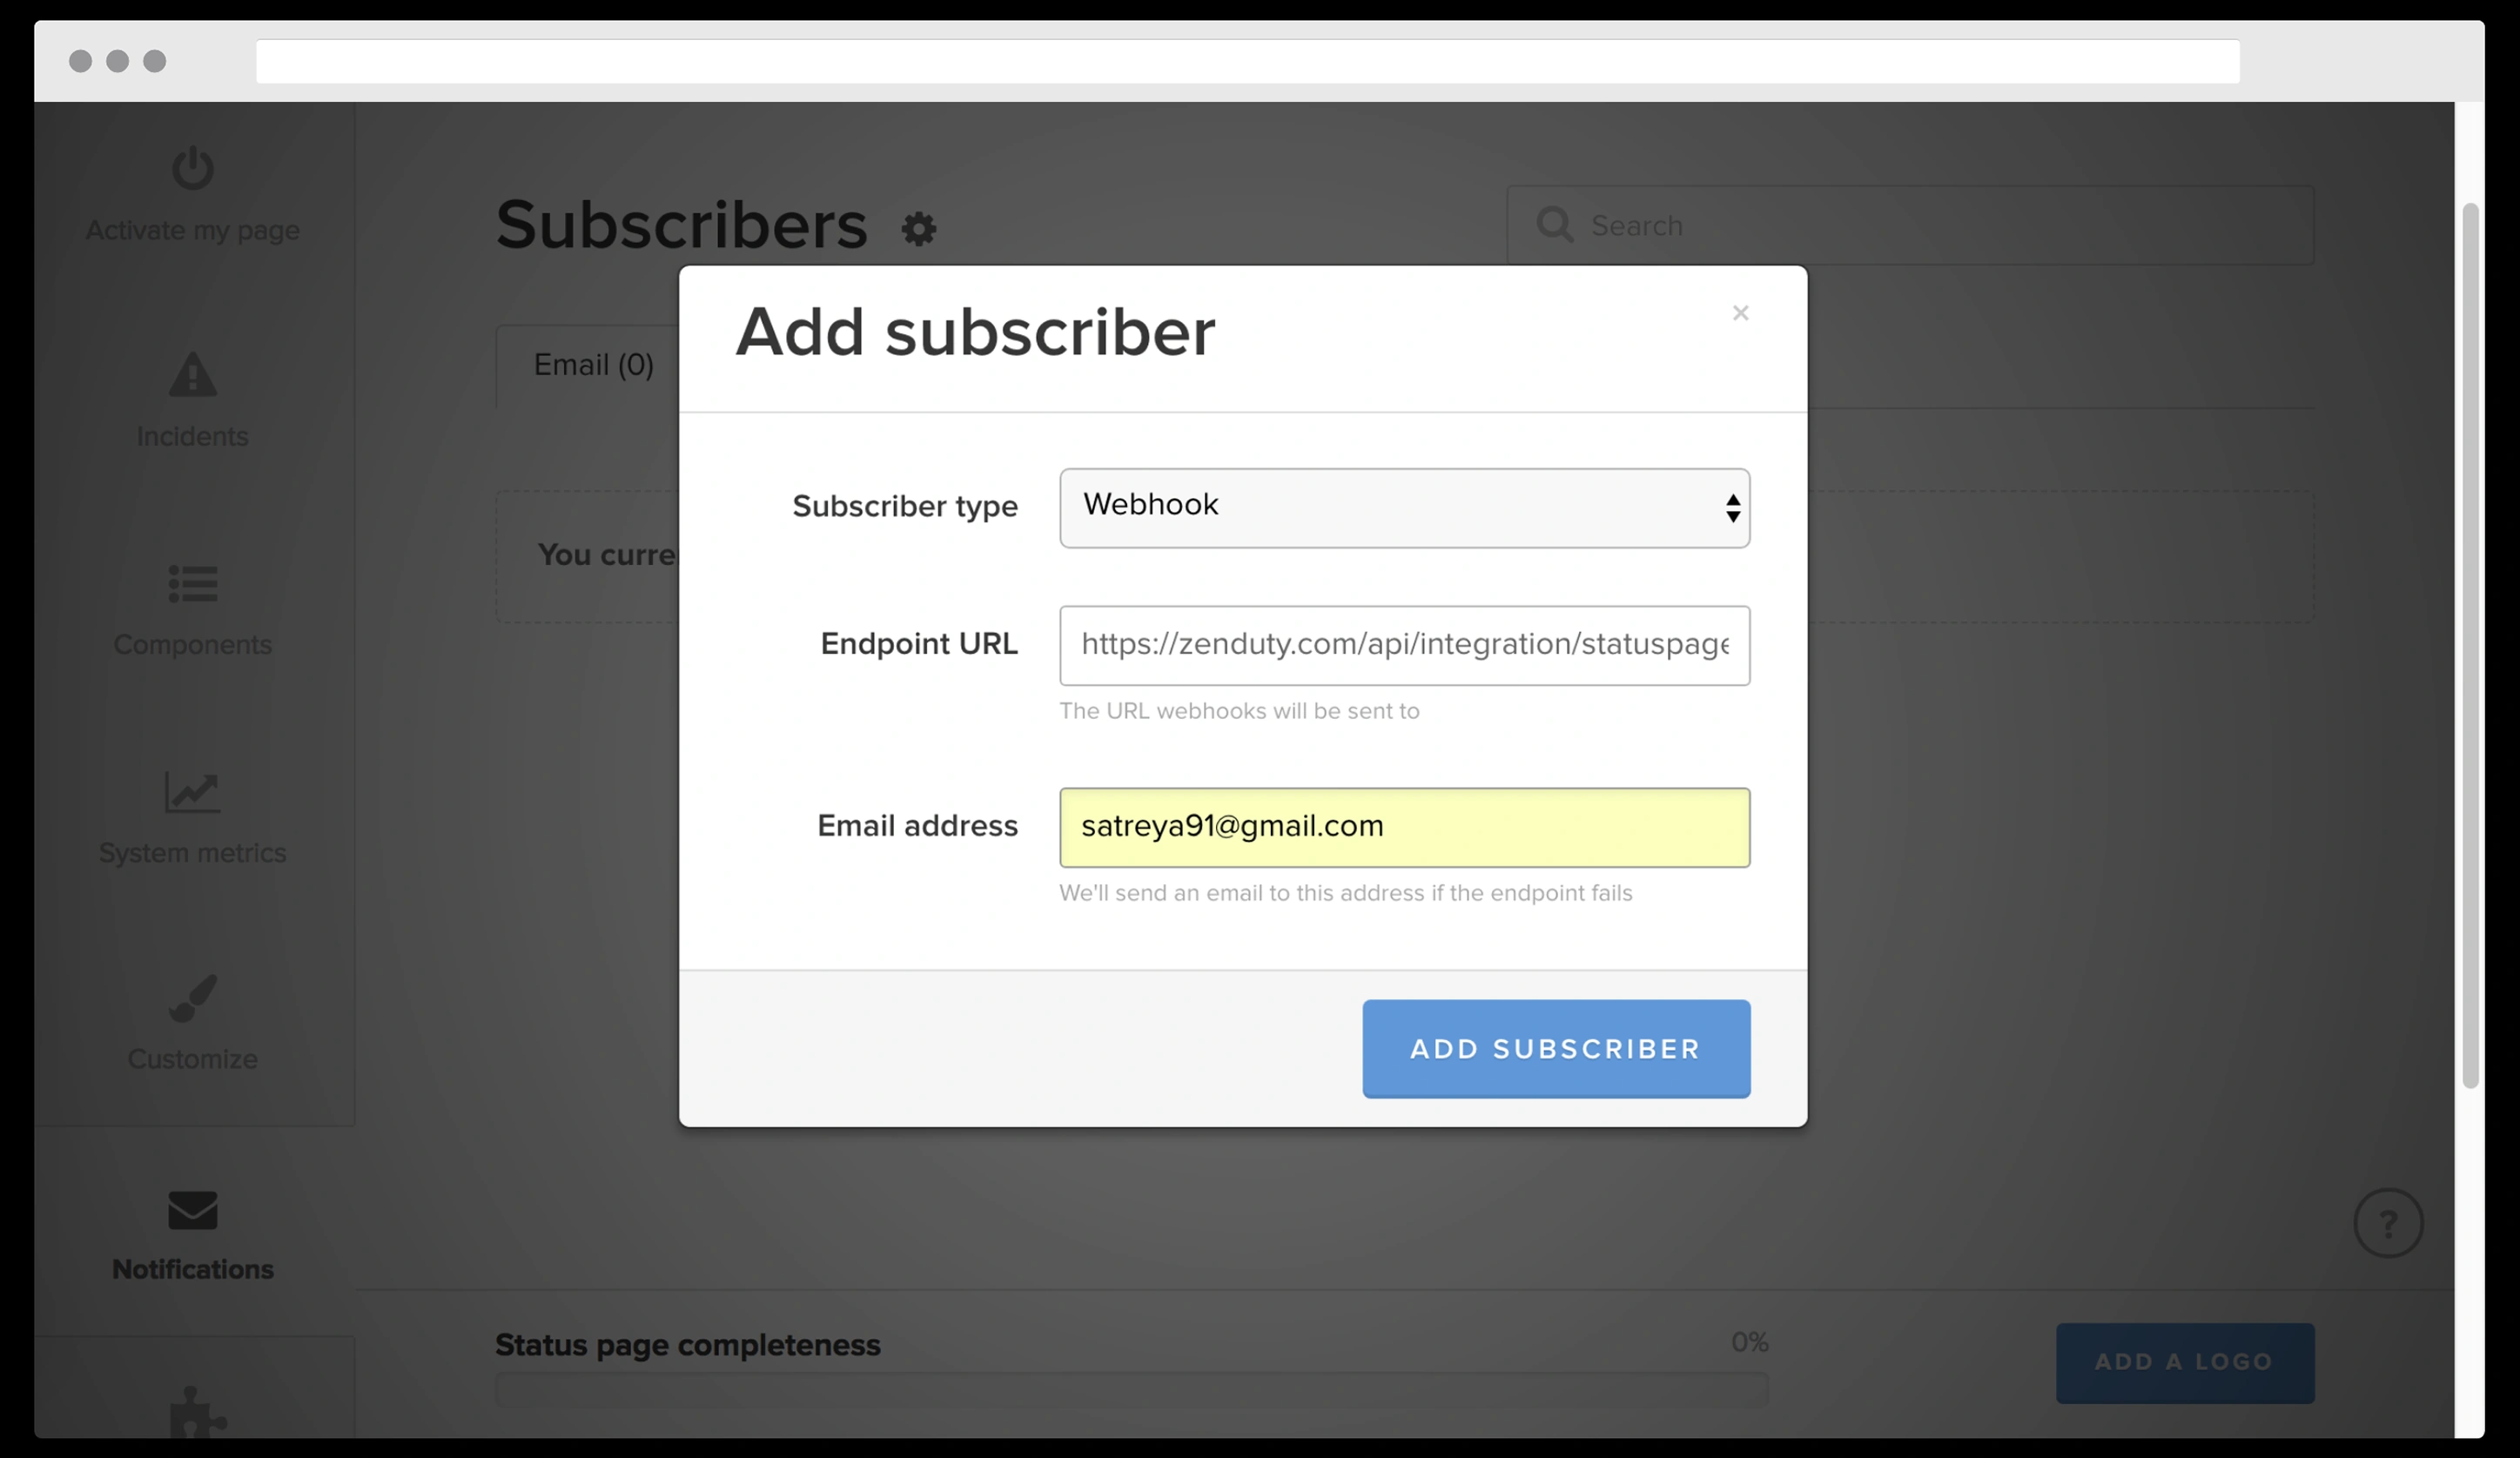
Task: Click the Subscriber type dropdown arrows
Action: (1732, 508)
